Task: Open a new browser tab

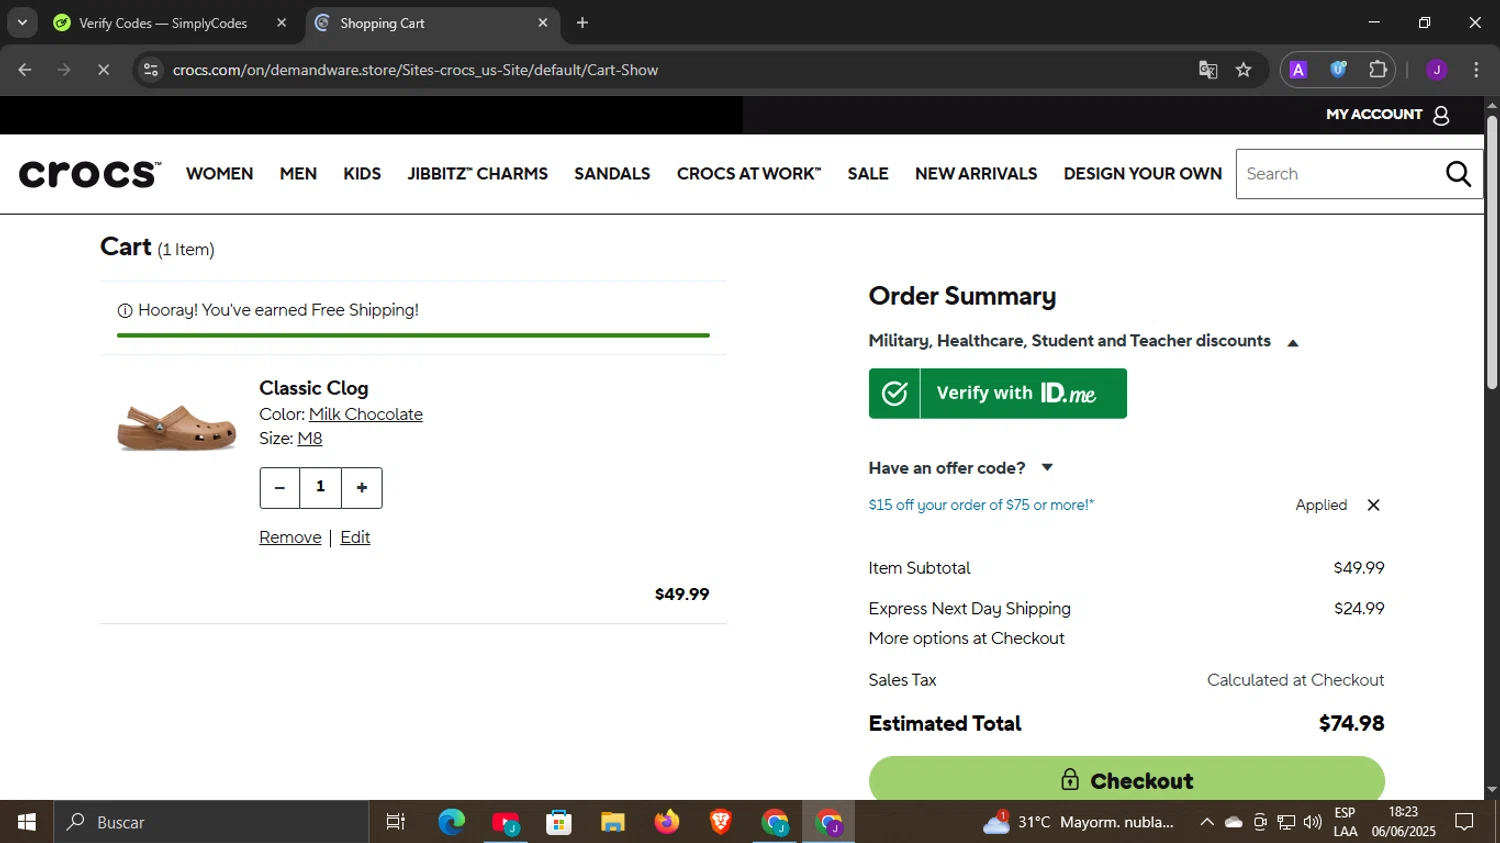Action: click(582, 23)
